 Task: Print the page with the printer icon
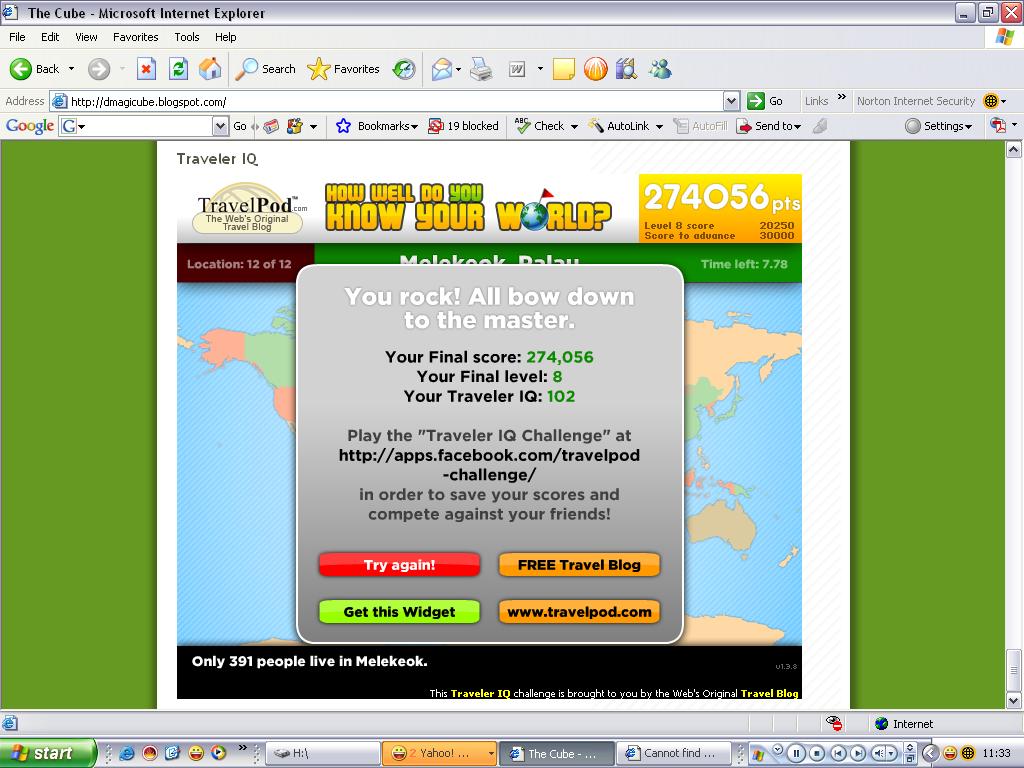coord(481,69)
